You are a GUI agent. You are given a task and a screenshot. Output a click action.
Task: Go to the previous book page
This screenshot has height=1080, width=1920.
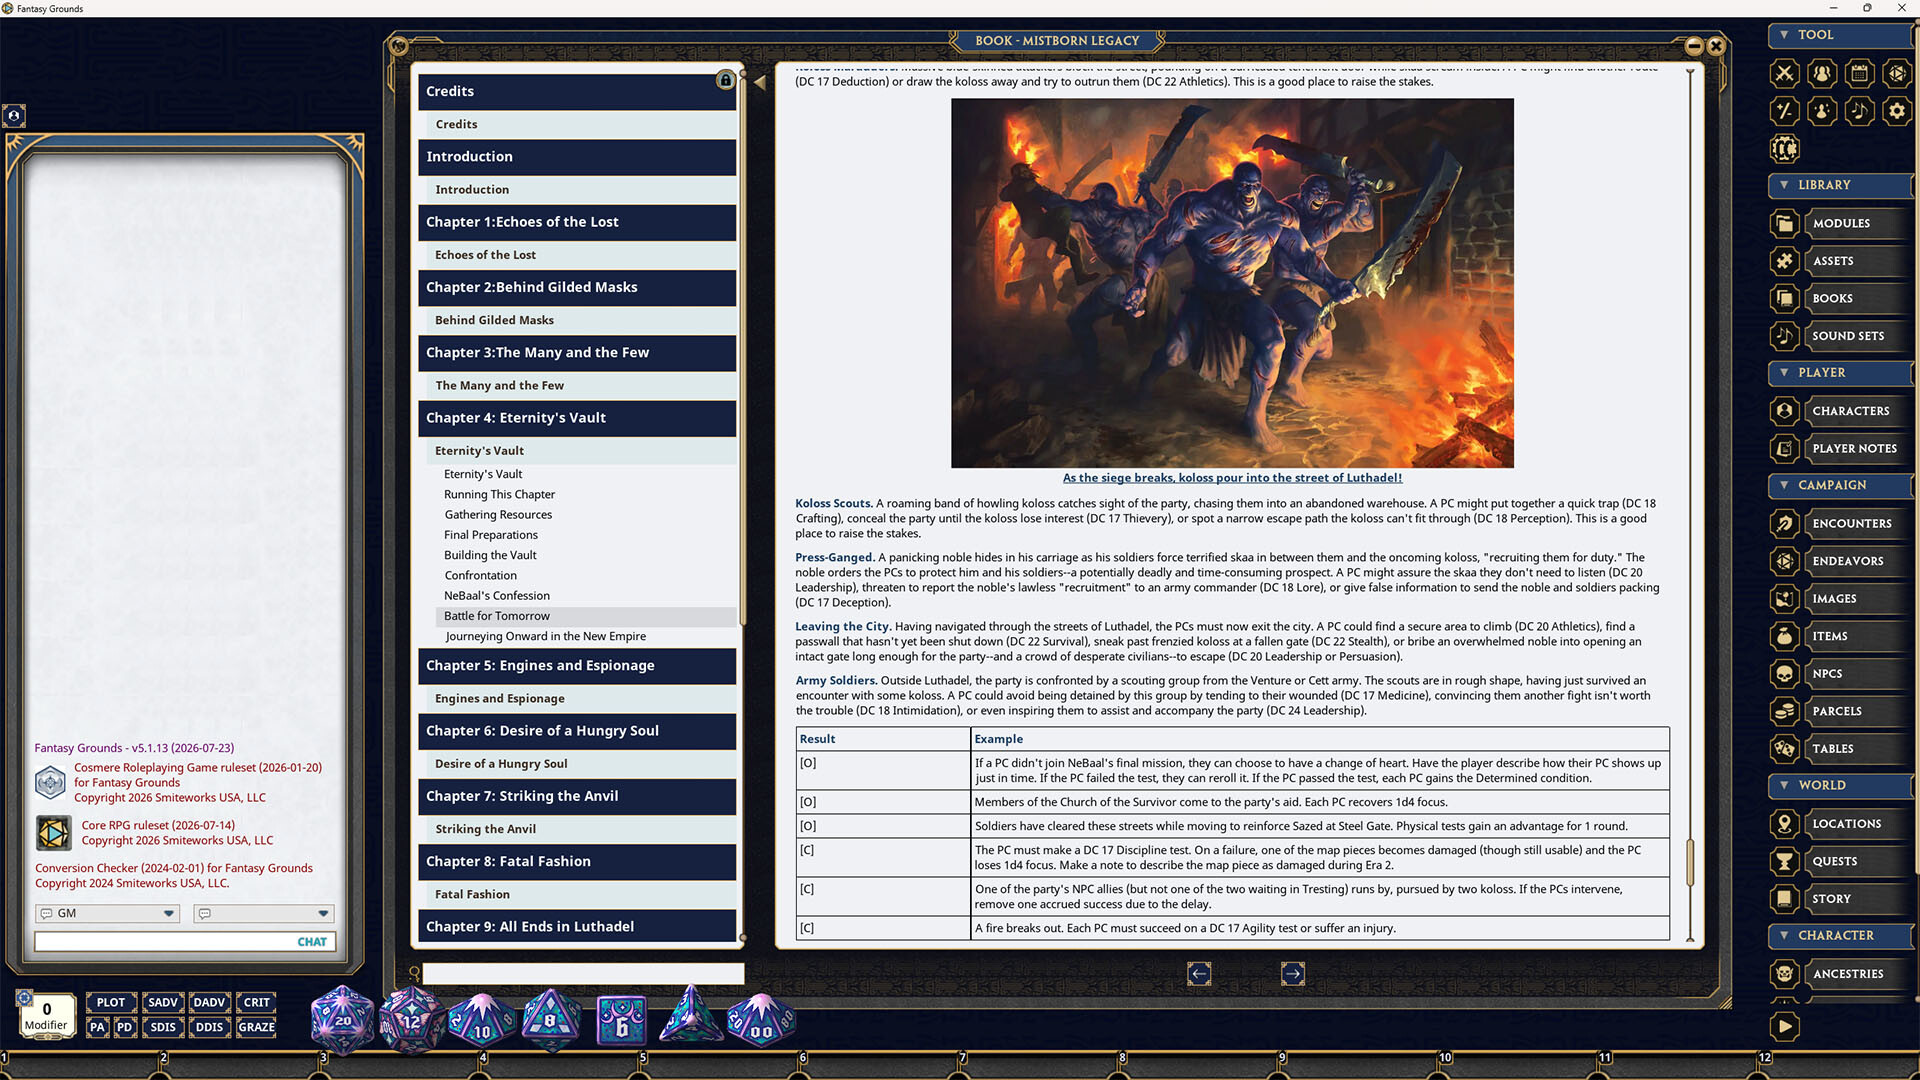pyautogui.click(x=1199, y=973)
